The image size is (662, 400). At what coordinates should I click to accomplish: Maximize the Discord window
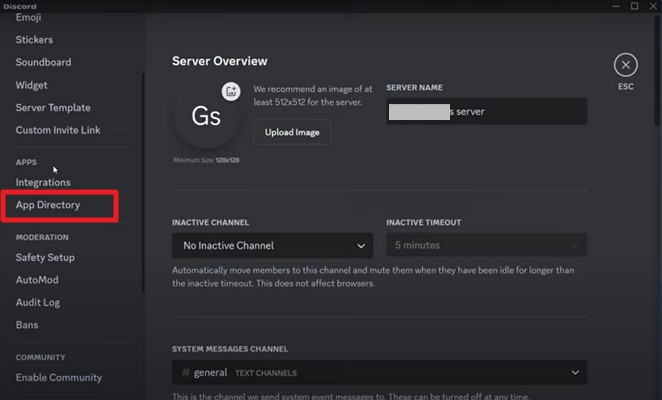[634, 6]
